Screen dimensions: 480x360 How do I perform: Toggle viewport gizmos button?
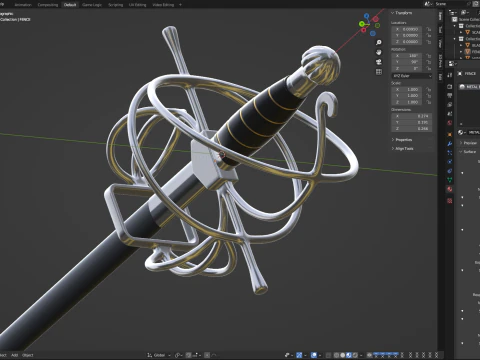click(299, 355)
